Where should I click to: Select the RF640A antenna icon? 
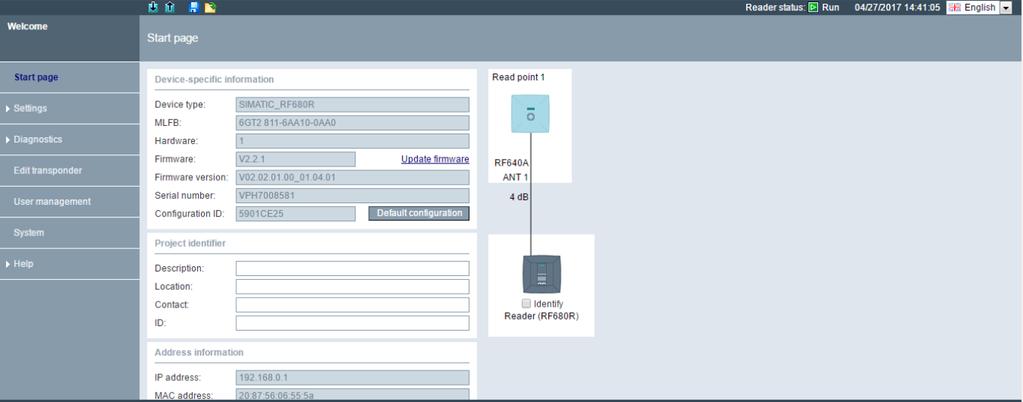[530, 114]
